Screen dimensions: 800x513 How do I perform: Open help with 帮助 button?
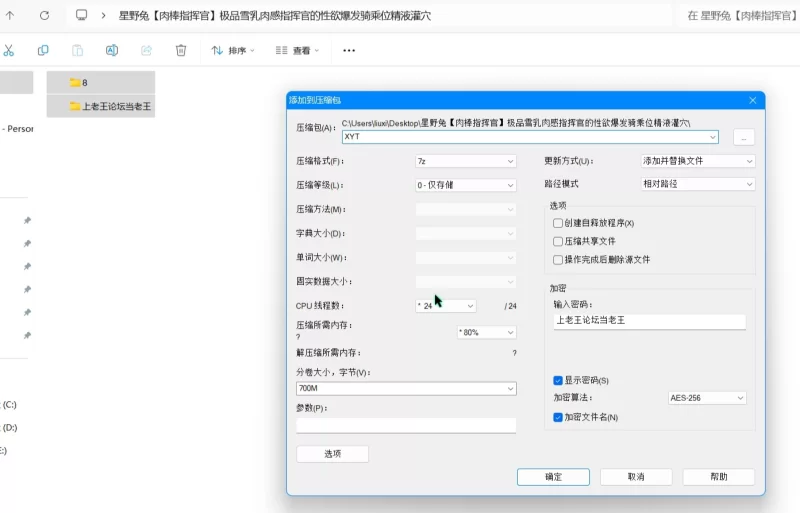coord(718,477)
